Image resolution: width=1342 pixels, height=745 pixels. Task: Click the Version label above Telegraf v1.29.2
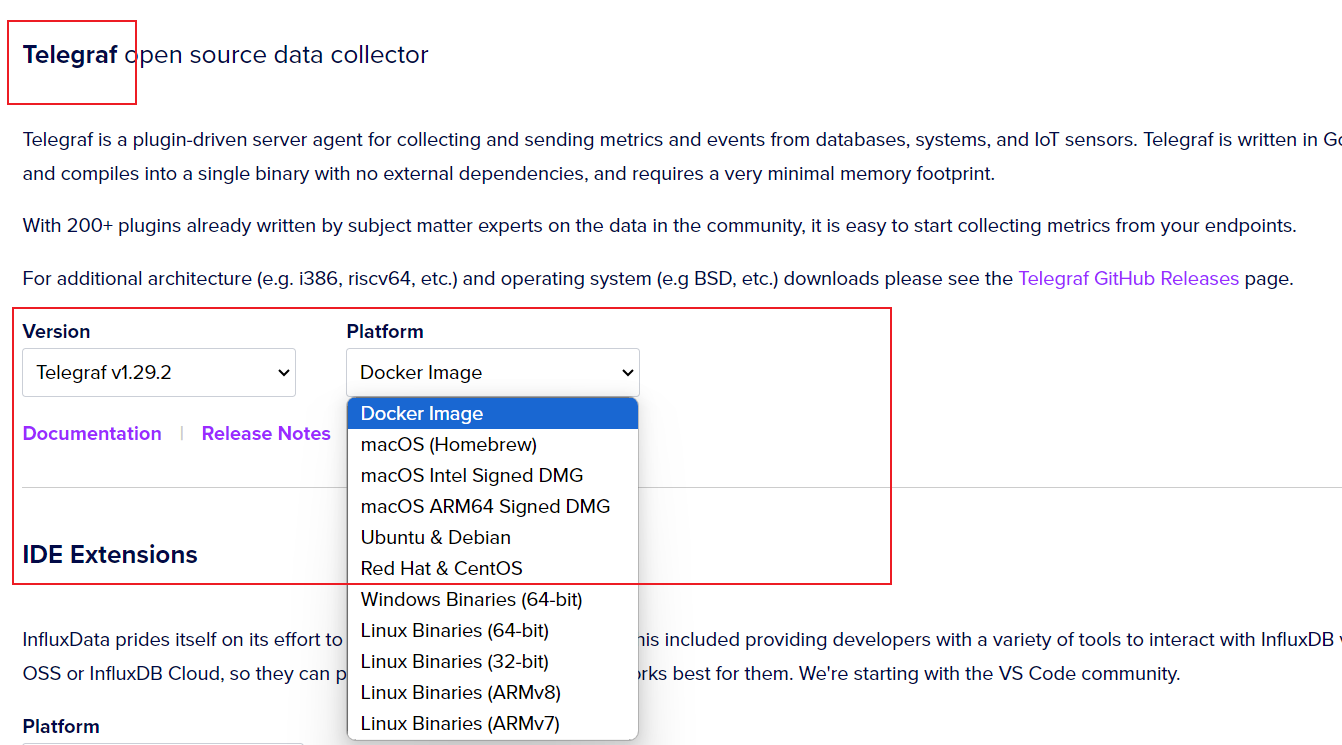coord(56,331)
